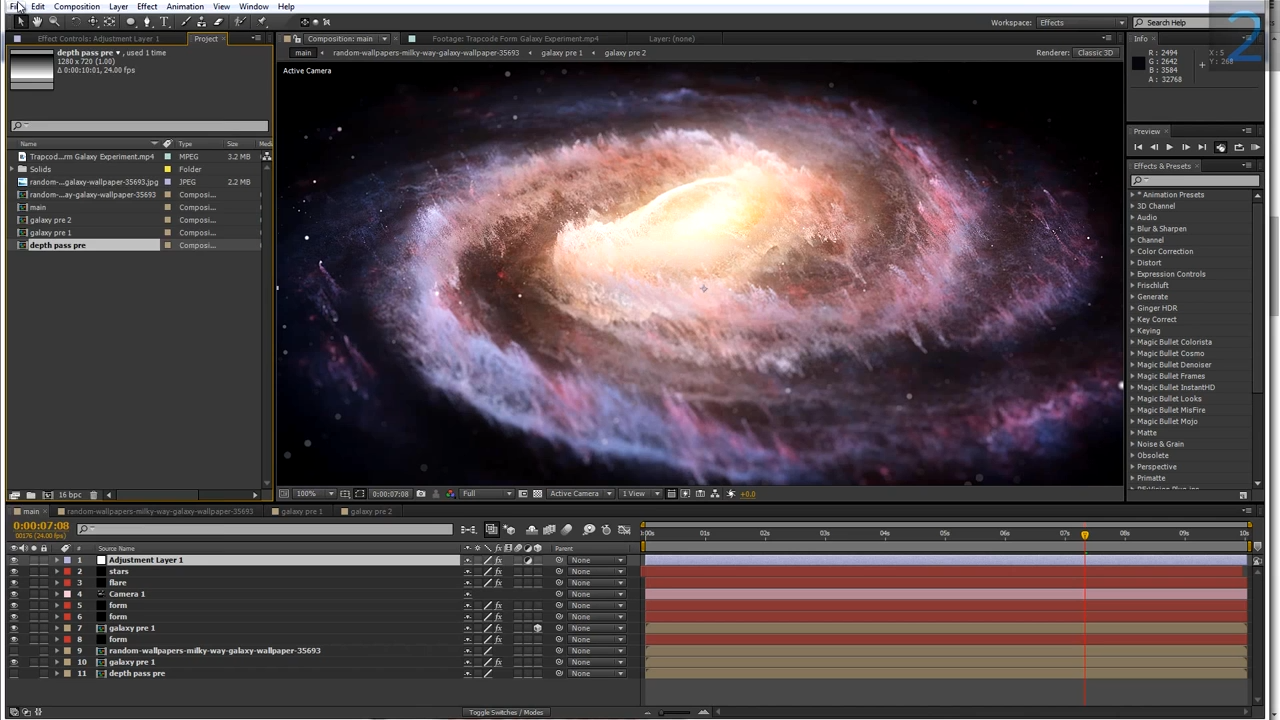The image size is (1280, 720).
Task: Expand the Animation Presets folder
Action: (x=1133, y=195)
